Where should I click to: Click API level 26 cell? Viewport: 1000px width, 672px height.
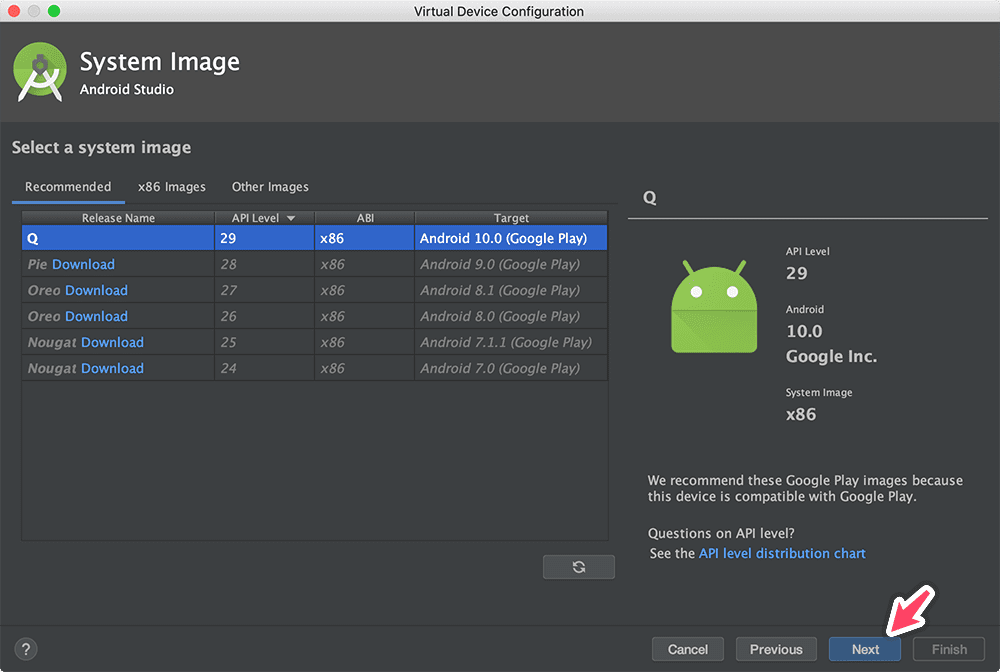coord(265,316)
